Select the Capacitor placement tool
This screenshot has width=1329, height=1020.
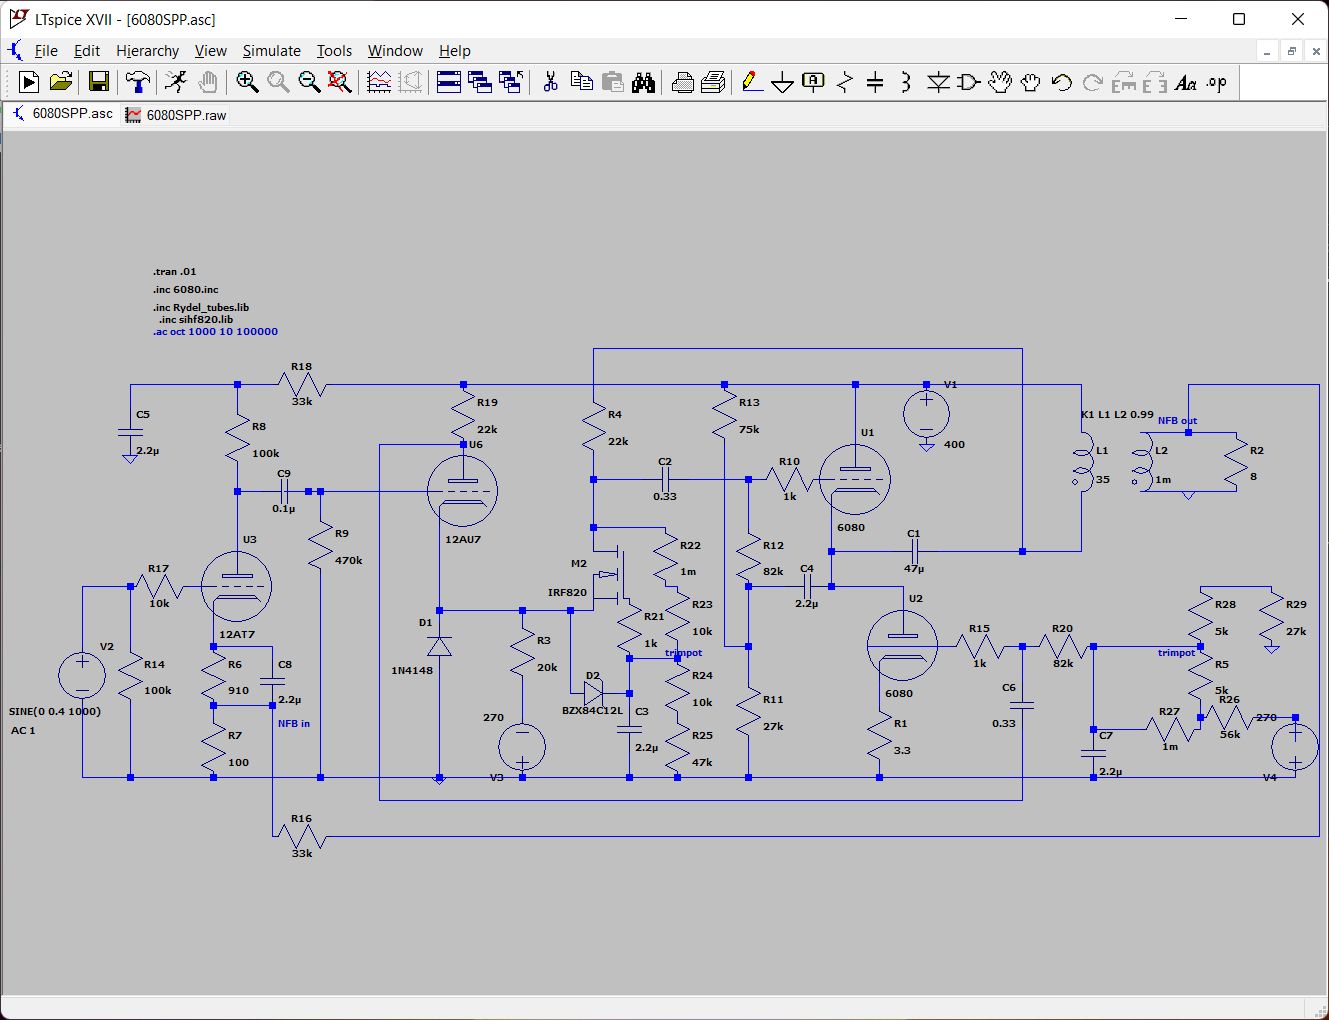click(875, 82)
